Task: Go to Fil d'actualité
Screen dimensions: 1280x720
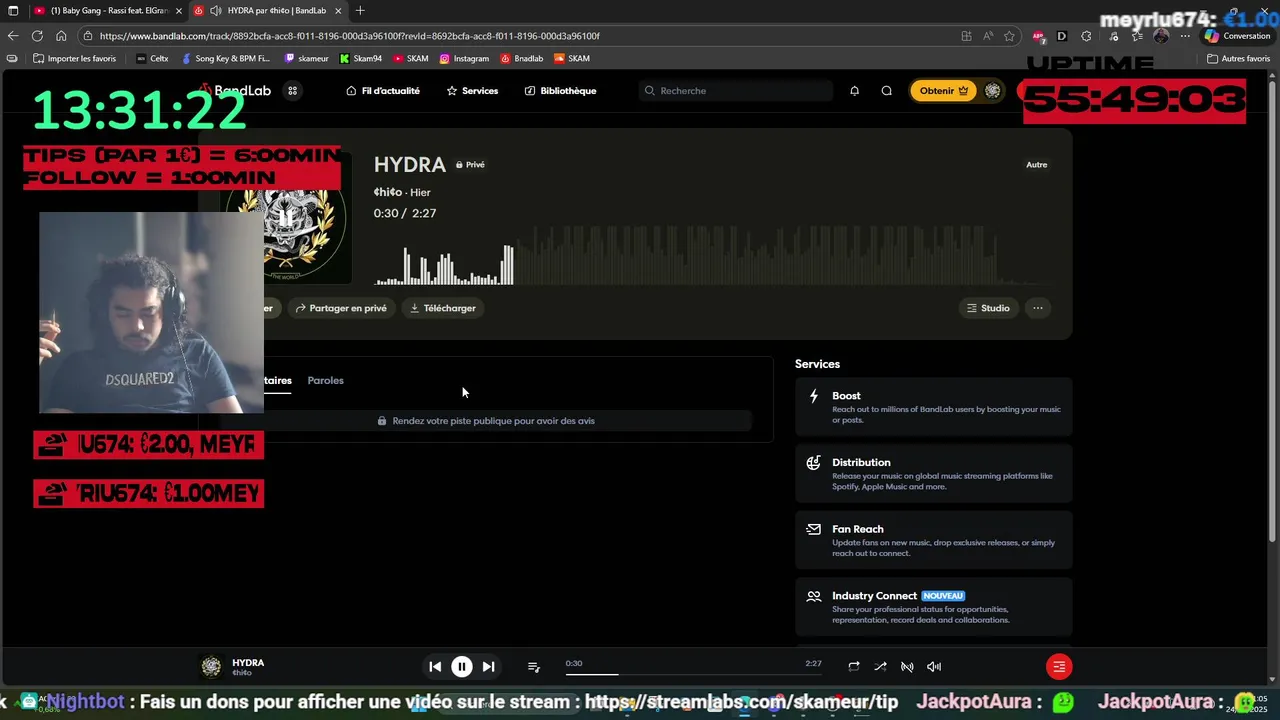Action: (x=383, y=91)
